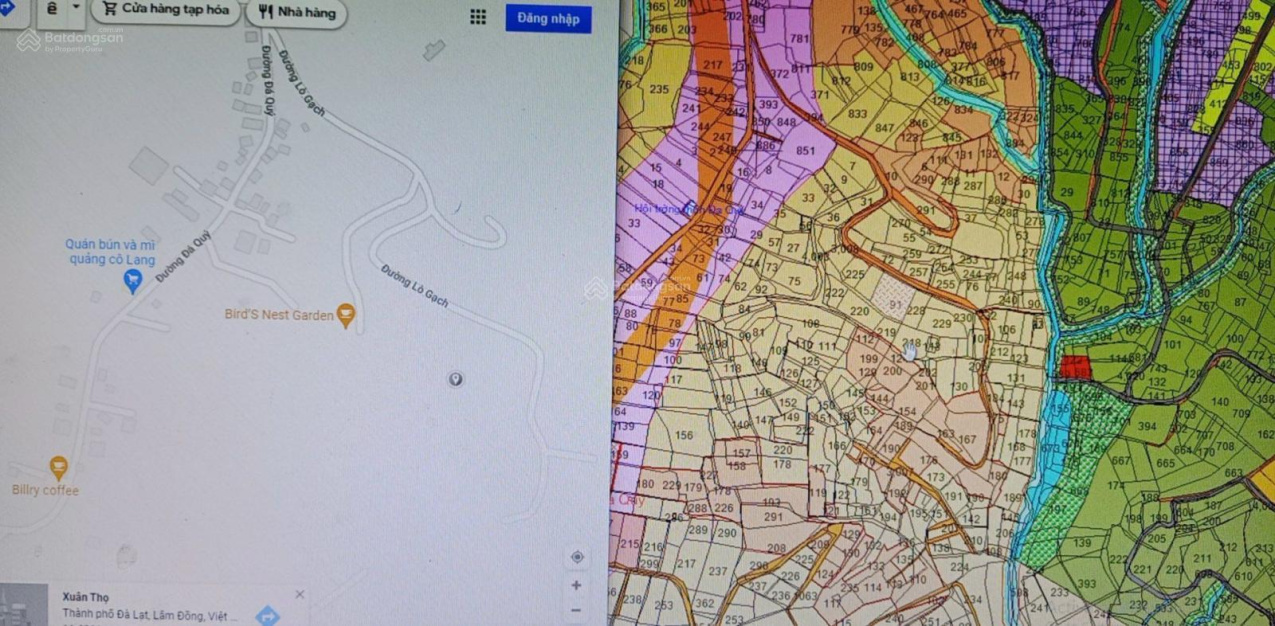Viewport: 1275px width, 626px height.
Task: Open the Xuân Thọ place thumbnail
Action: coord(24,606)
